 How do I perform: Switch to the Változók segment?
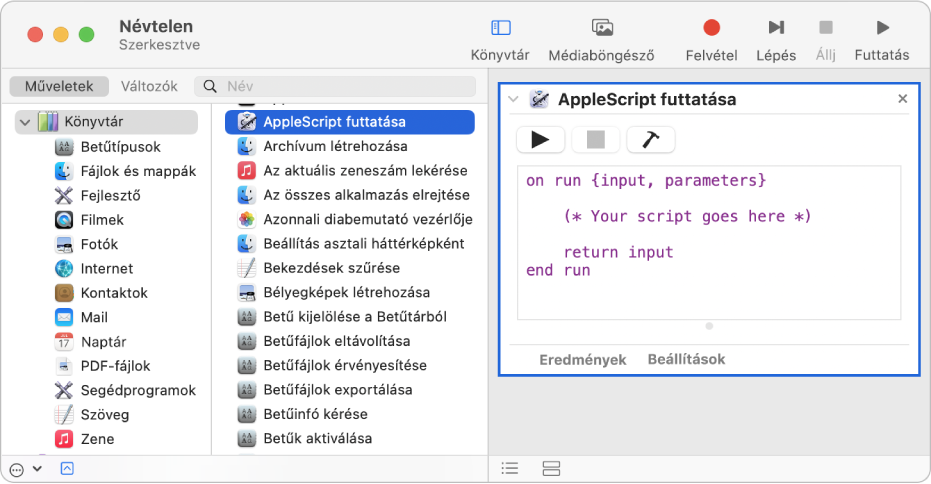coord(149,87)
